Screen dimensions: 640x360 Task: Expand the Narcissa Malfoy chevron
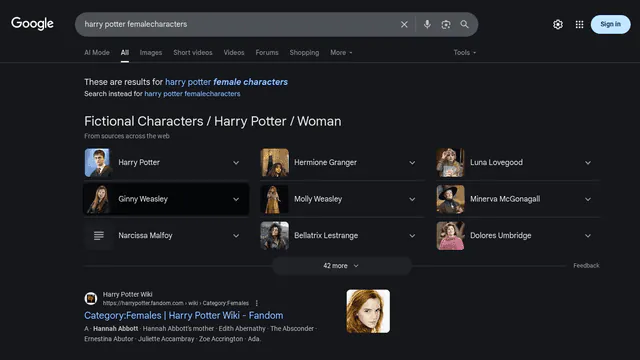point(236,236)
